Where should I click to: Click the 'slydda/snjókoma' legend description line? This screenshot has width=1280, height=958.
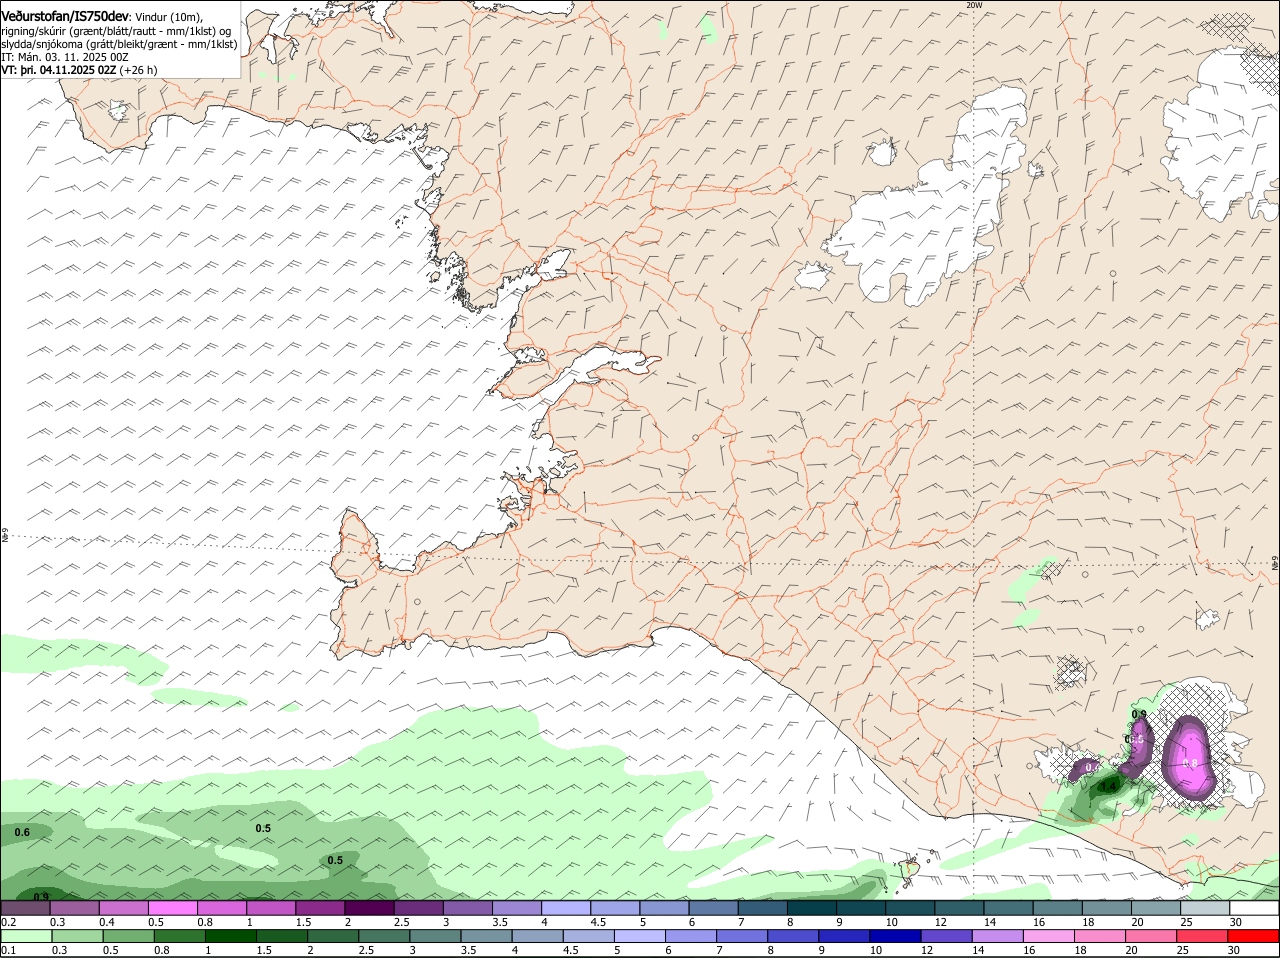tap(119, 44)
